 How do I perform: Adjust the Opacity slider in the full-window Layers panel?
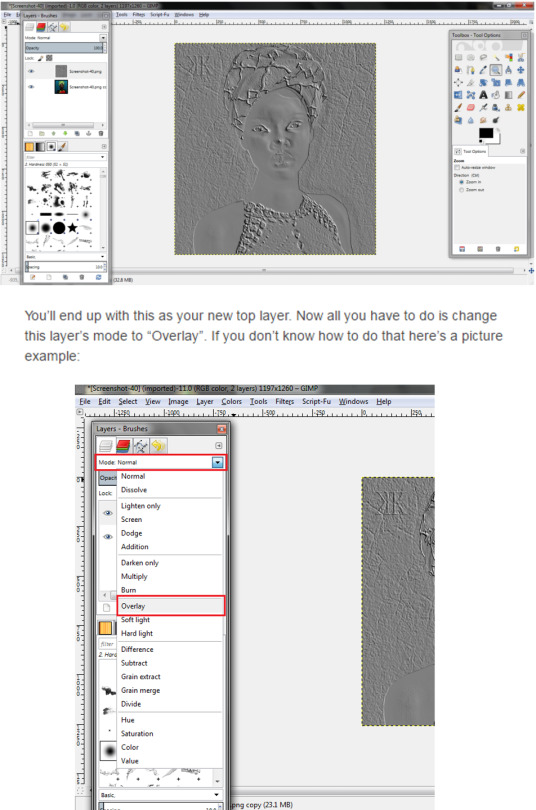tap(66, 48)
